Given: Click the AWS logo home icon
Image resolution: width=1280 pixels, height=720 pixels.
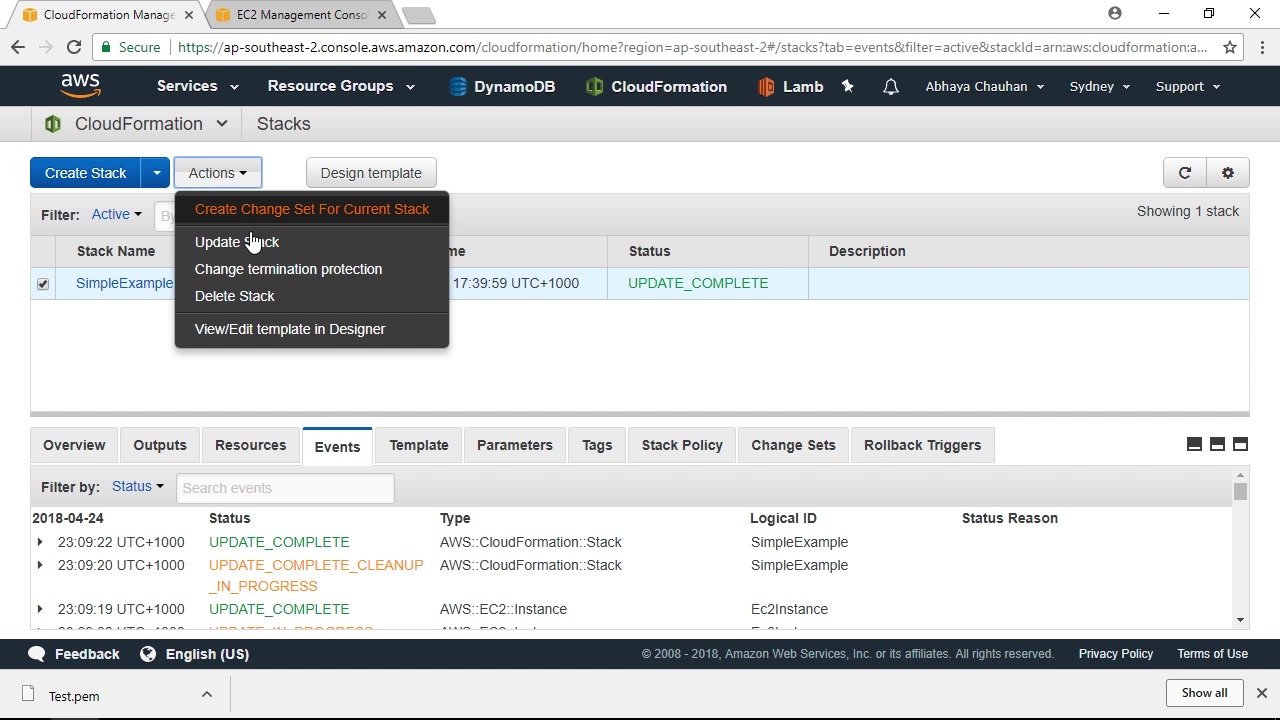Looking at the screenshot, I should 80,86.
